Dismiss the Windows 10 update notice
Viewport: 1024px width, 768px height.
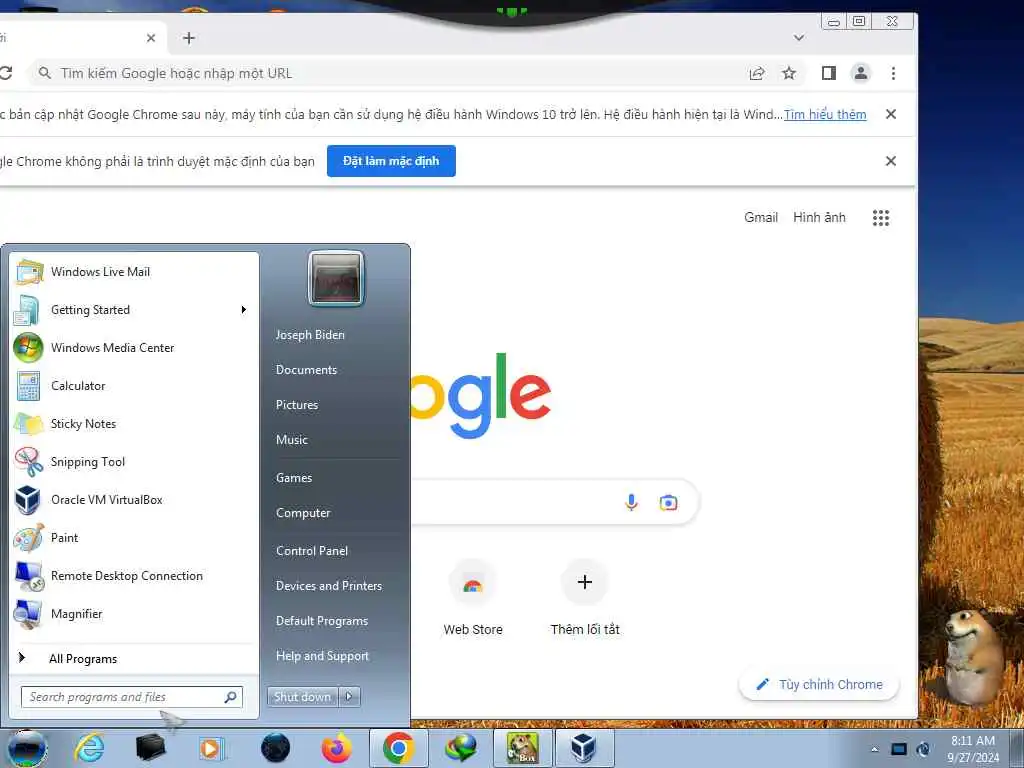coord(890,114)
